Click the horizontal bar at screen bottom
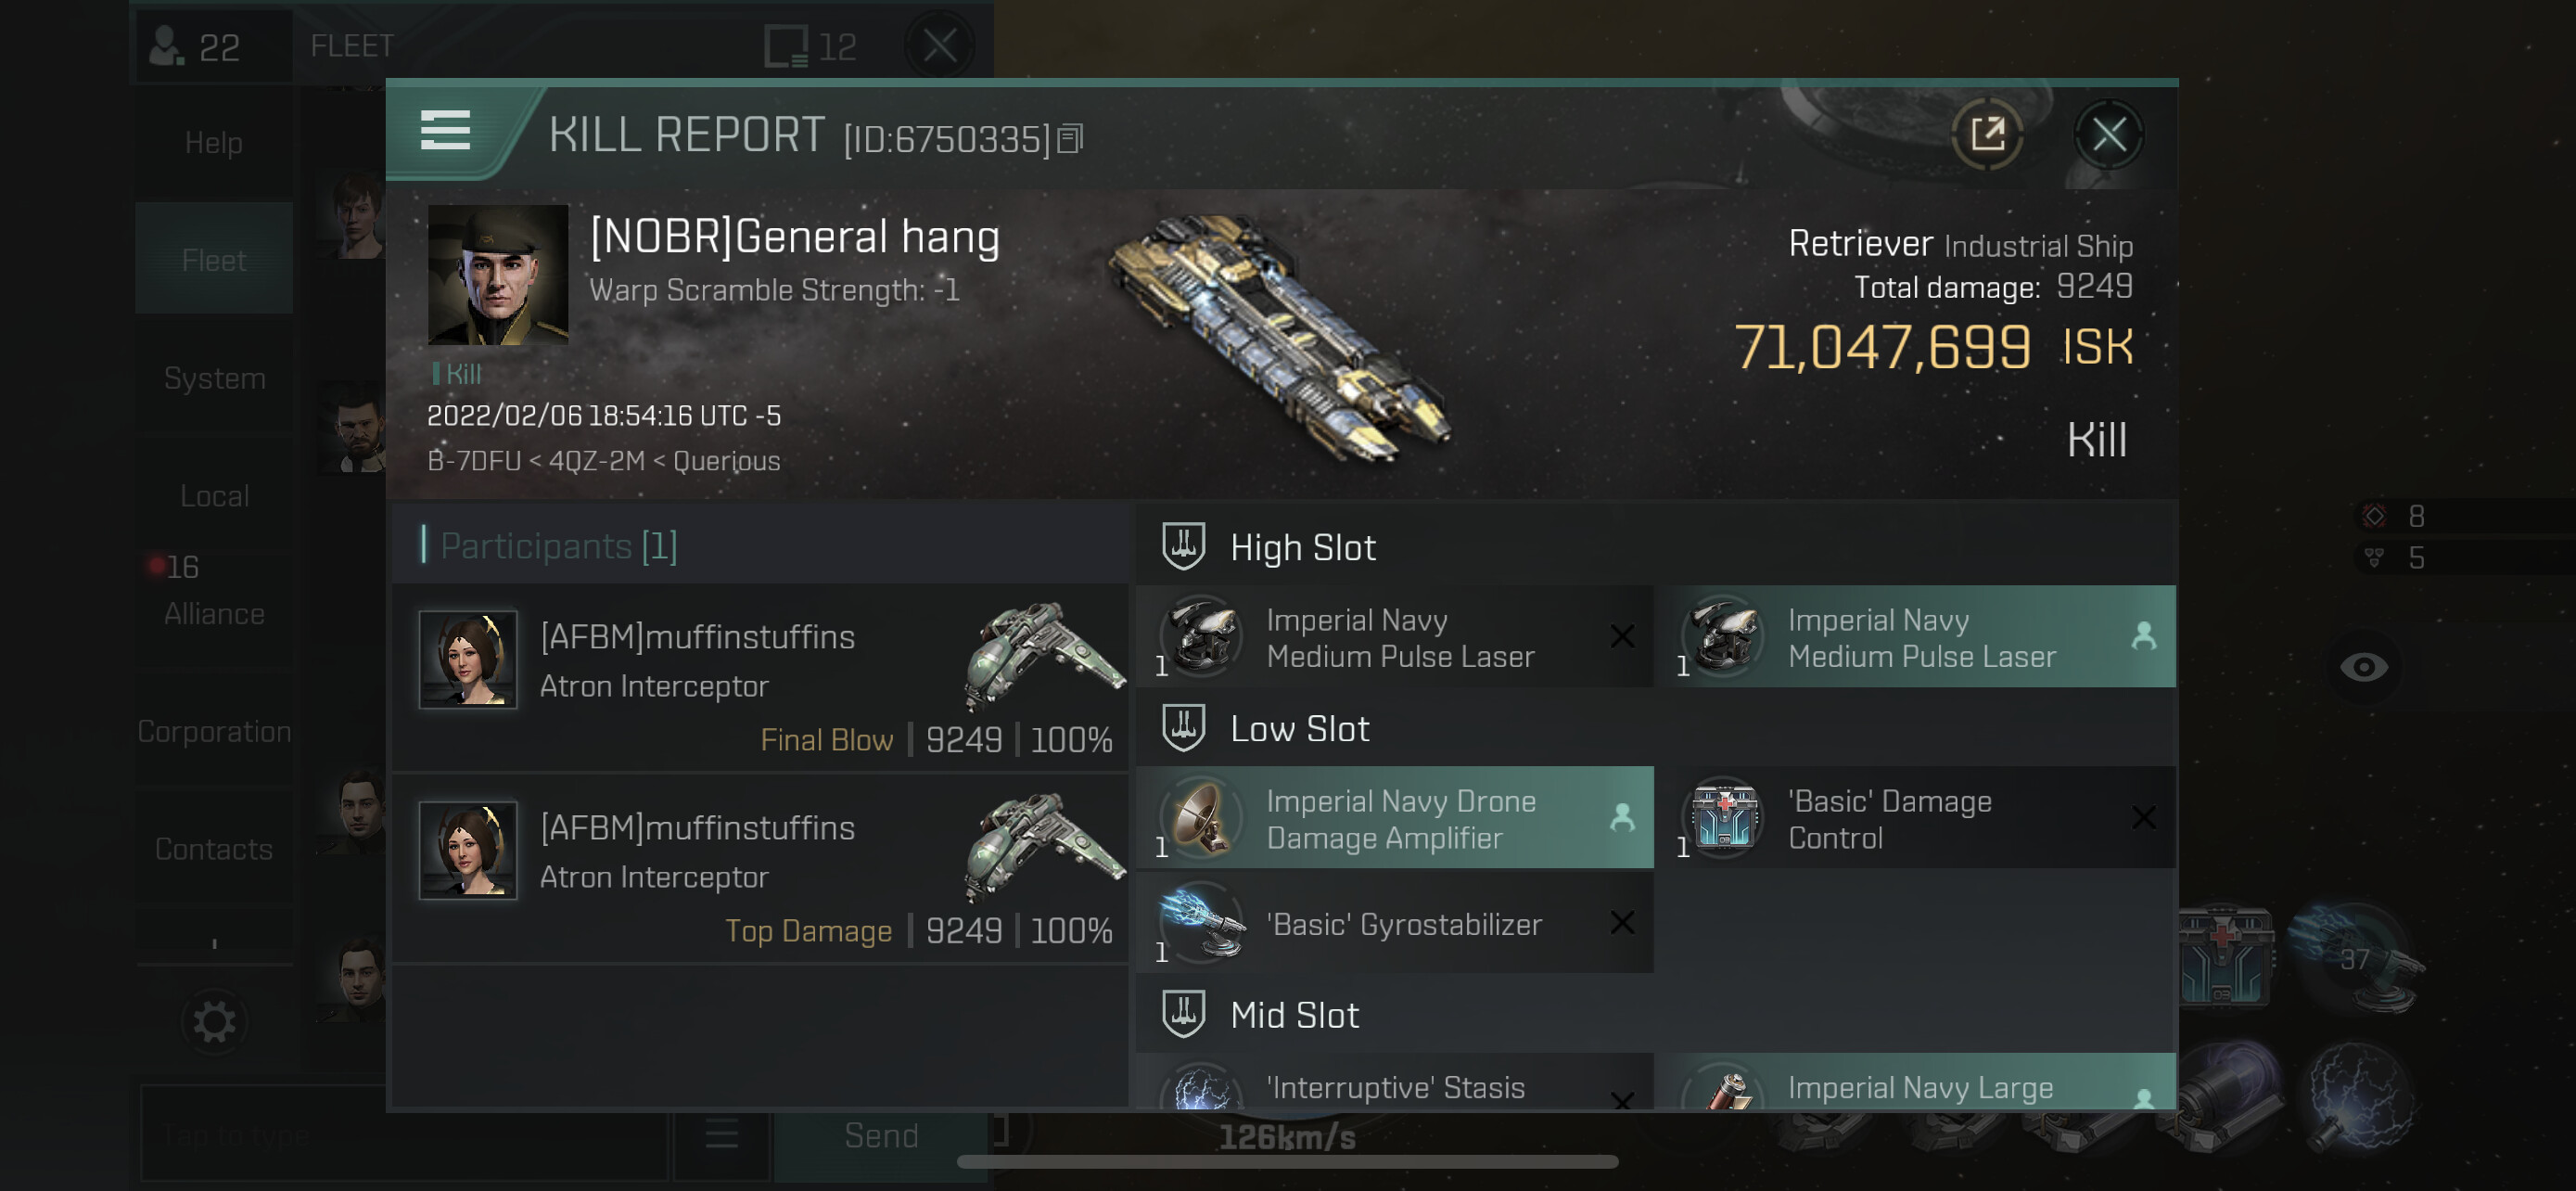Image resolution: width=2576 pixels, height=1191 pixels. 1287,1161
